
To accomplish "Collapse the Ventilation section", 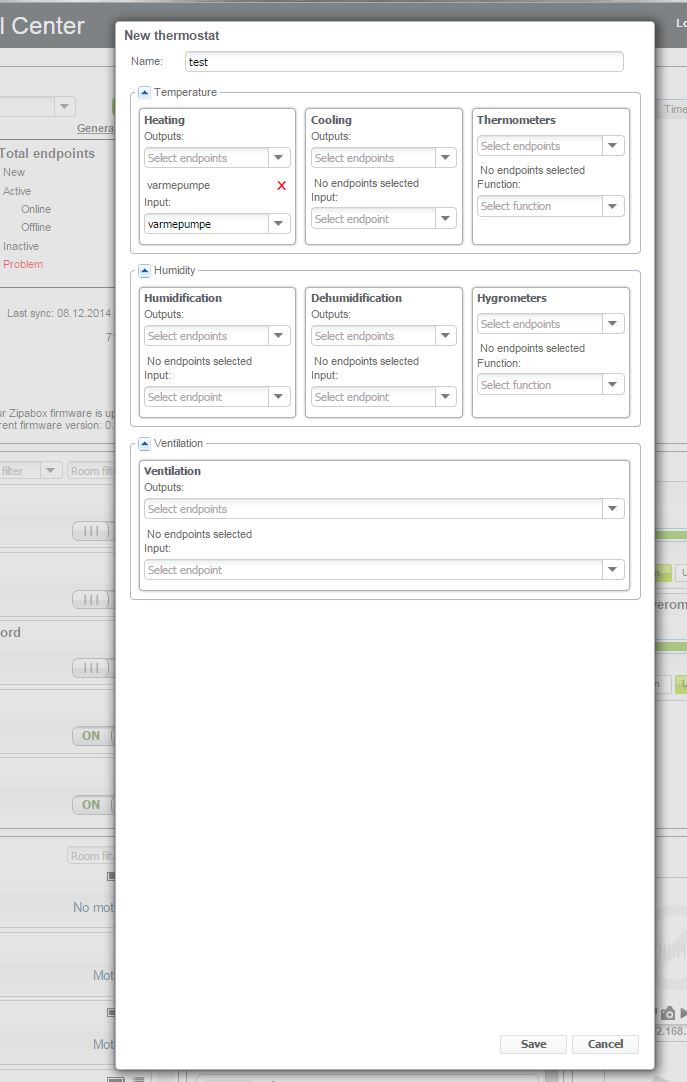I will point(144,443).
